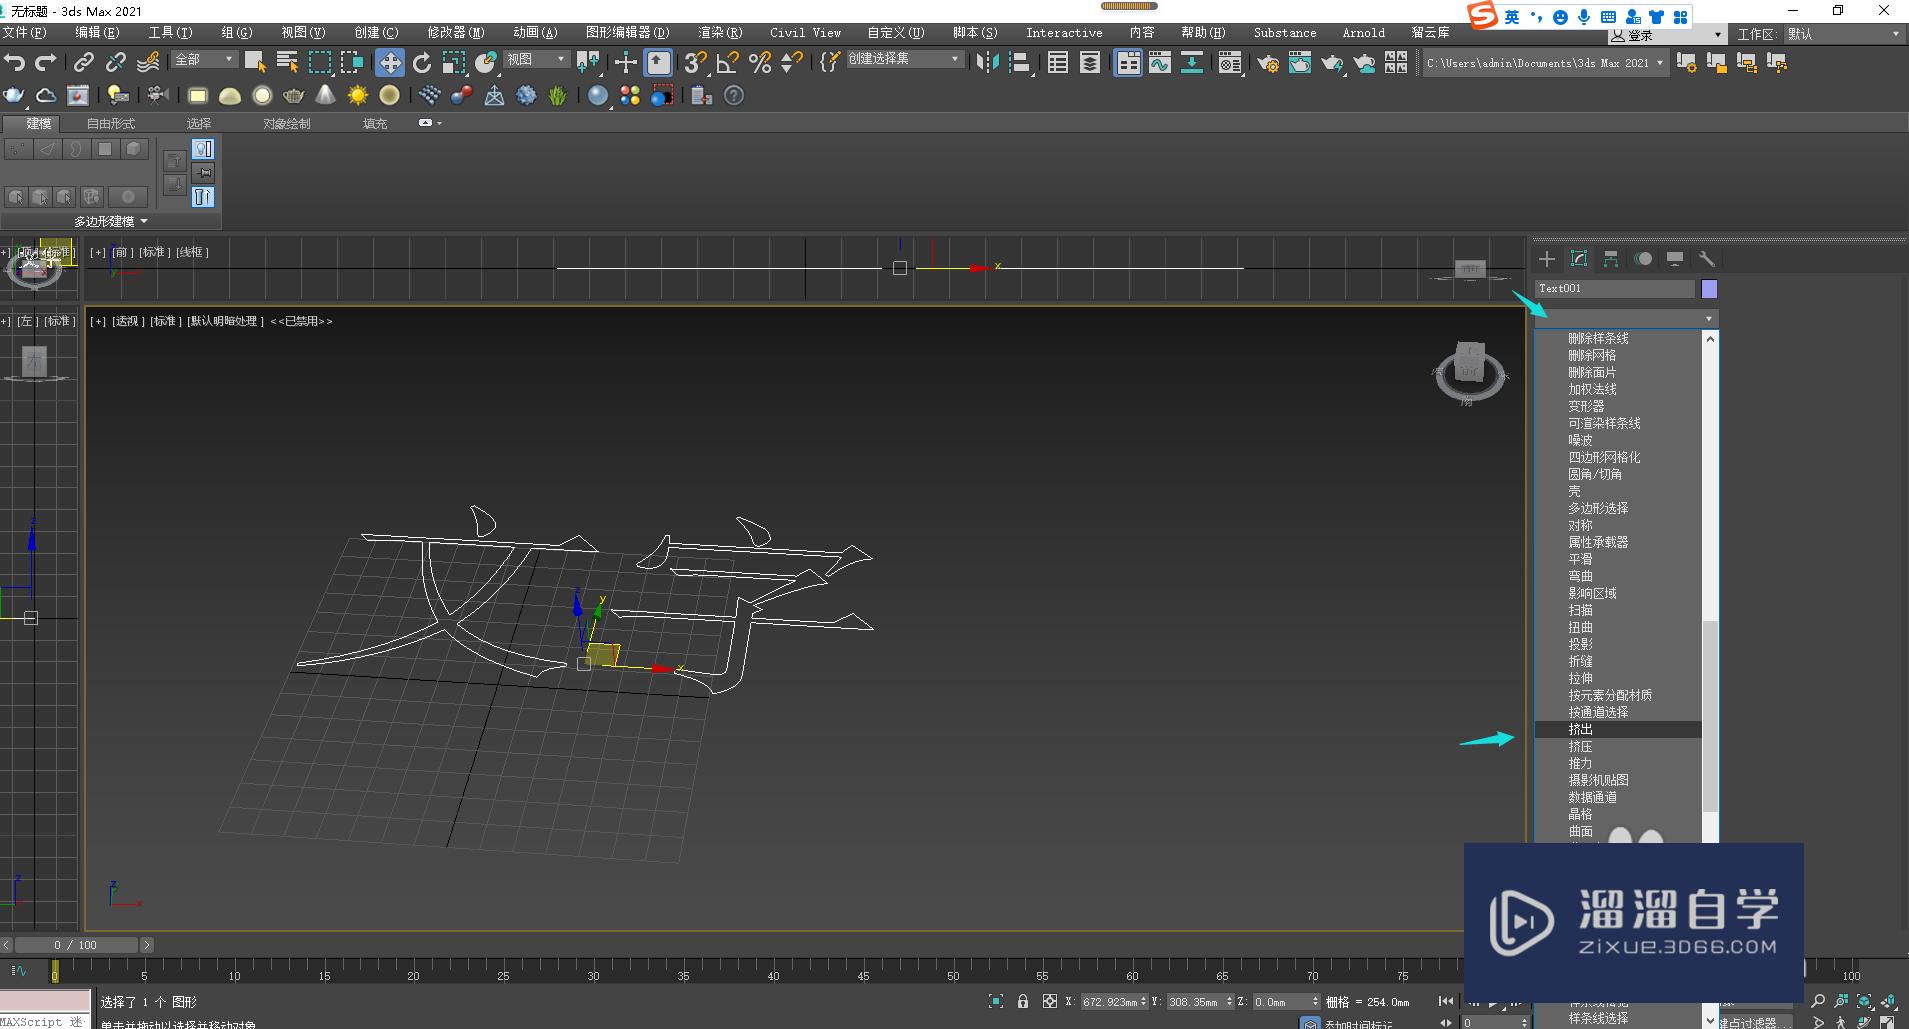This screenshot has height=1029, width=1909.
Task: Select the Link tool icon
Action: tap(84, 62)
